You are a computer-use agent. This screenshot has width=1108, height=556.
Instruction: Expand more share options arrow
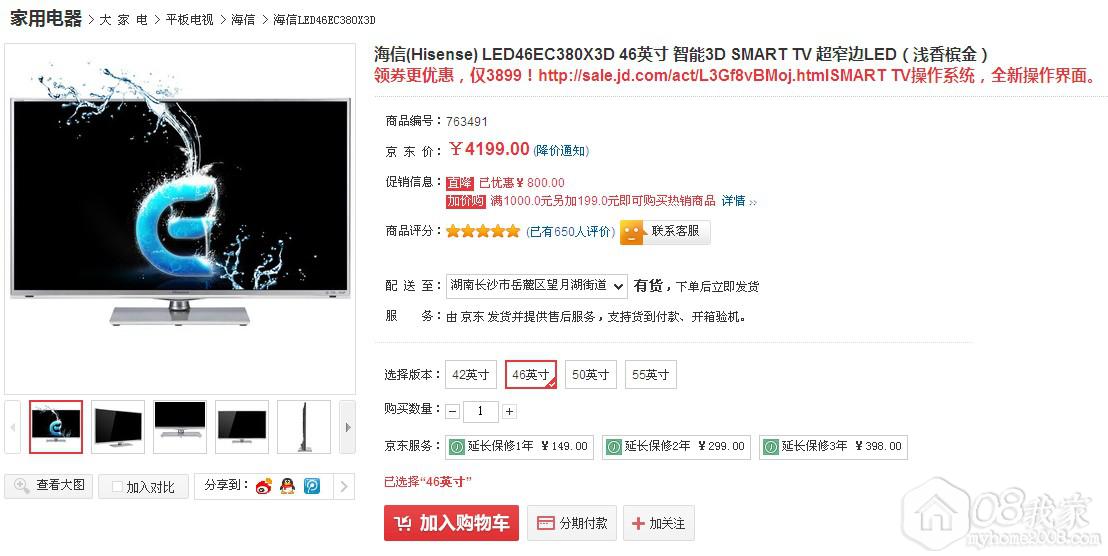point(344,486)
